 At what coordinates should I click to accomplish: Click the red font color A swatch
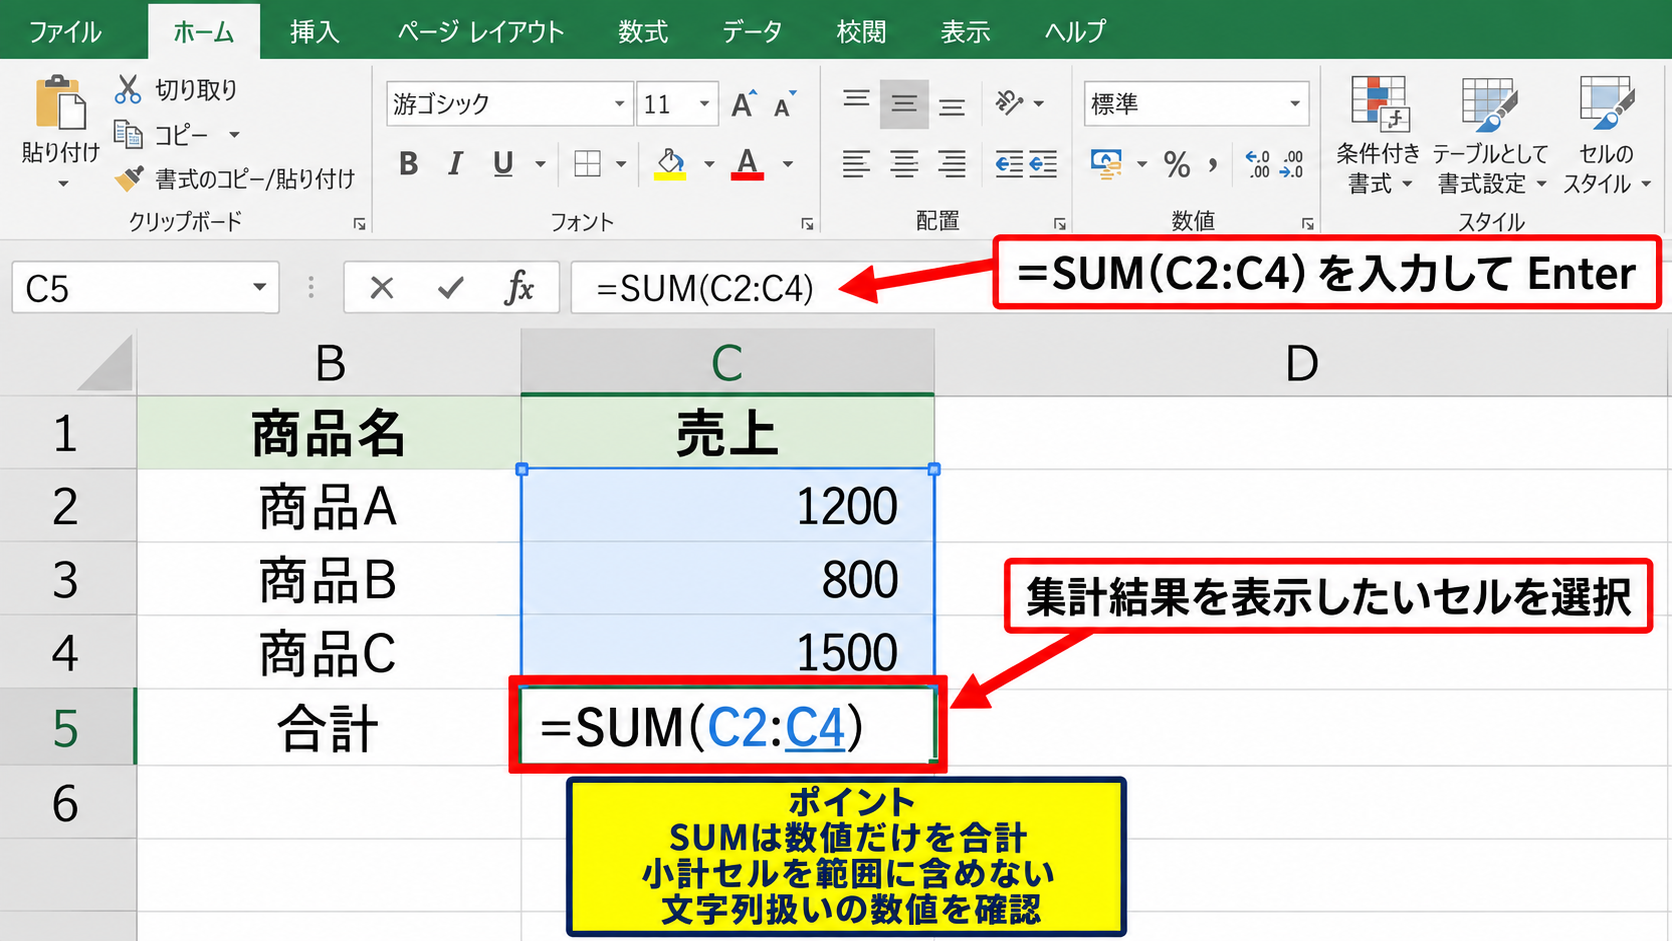[x=747, y=164]
